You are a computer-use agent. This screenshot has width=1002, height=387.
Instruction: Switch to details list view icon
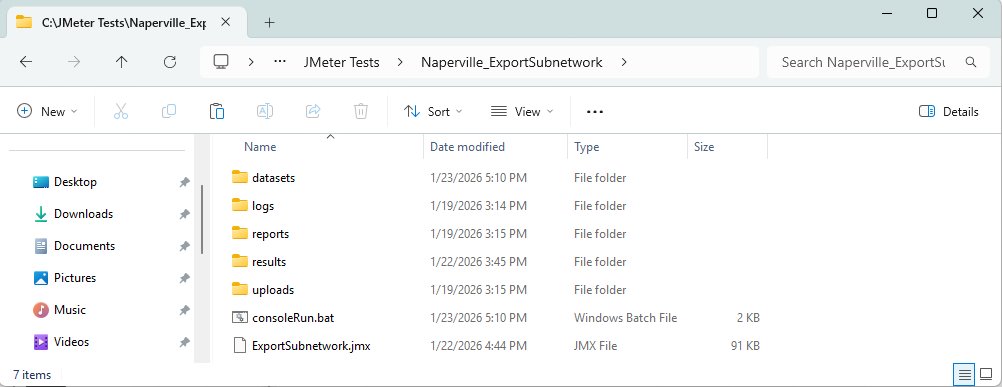tap(965, 374)
